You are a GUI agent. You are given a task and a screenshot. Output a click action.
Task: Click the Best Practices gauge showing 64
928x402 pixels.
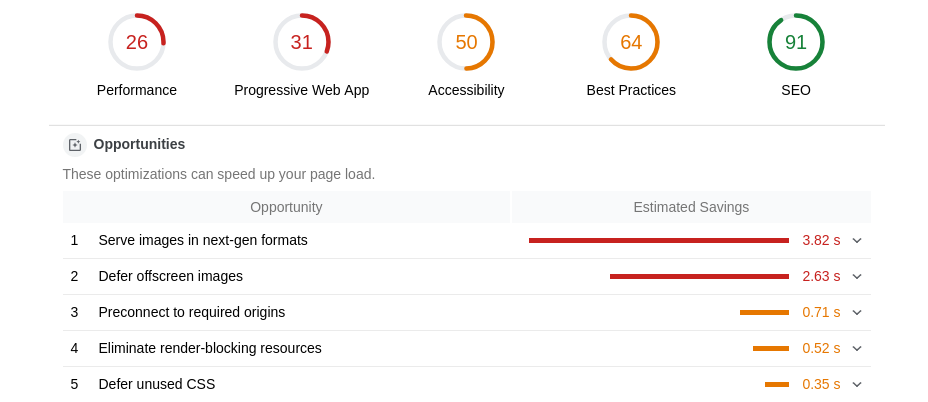(631, 42)
